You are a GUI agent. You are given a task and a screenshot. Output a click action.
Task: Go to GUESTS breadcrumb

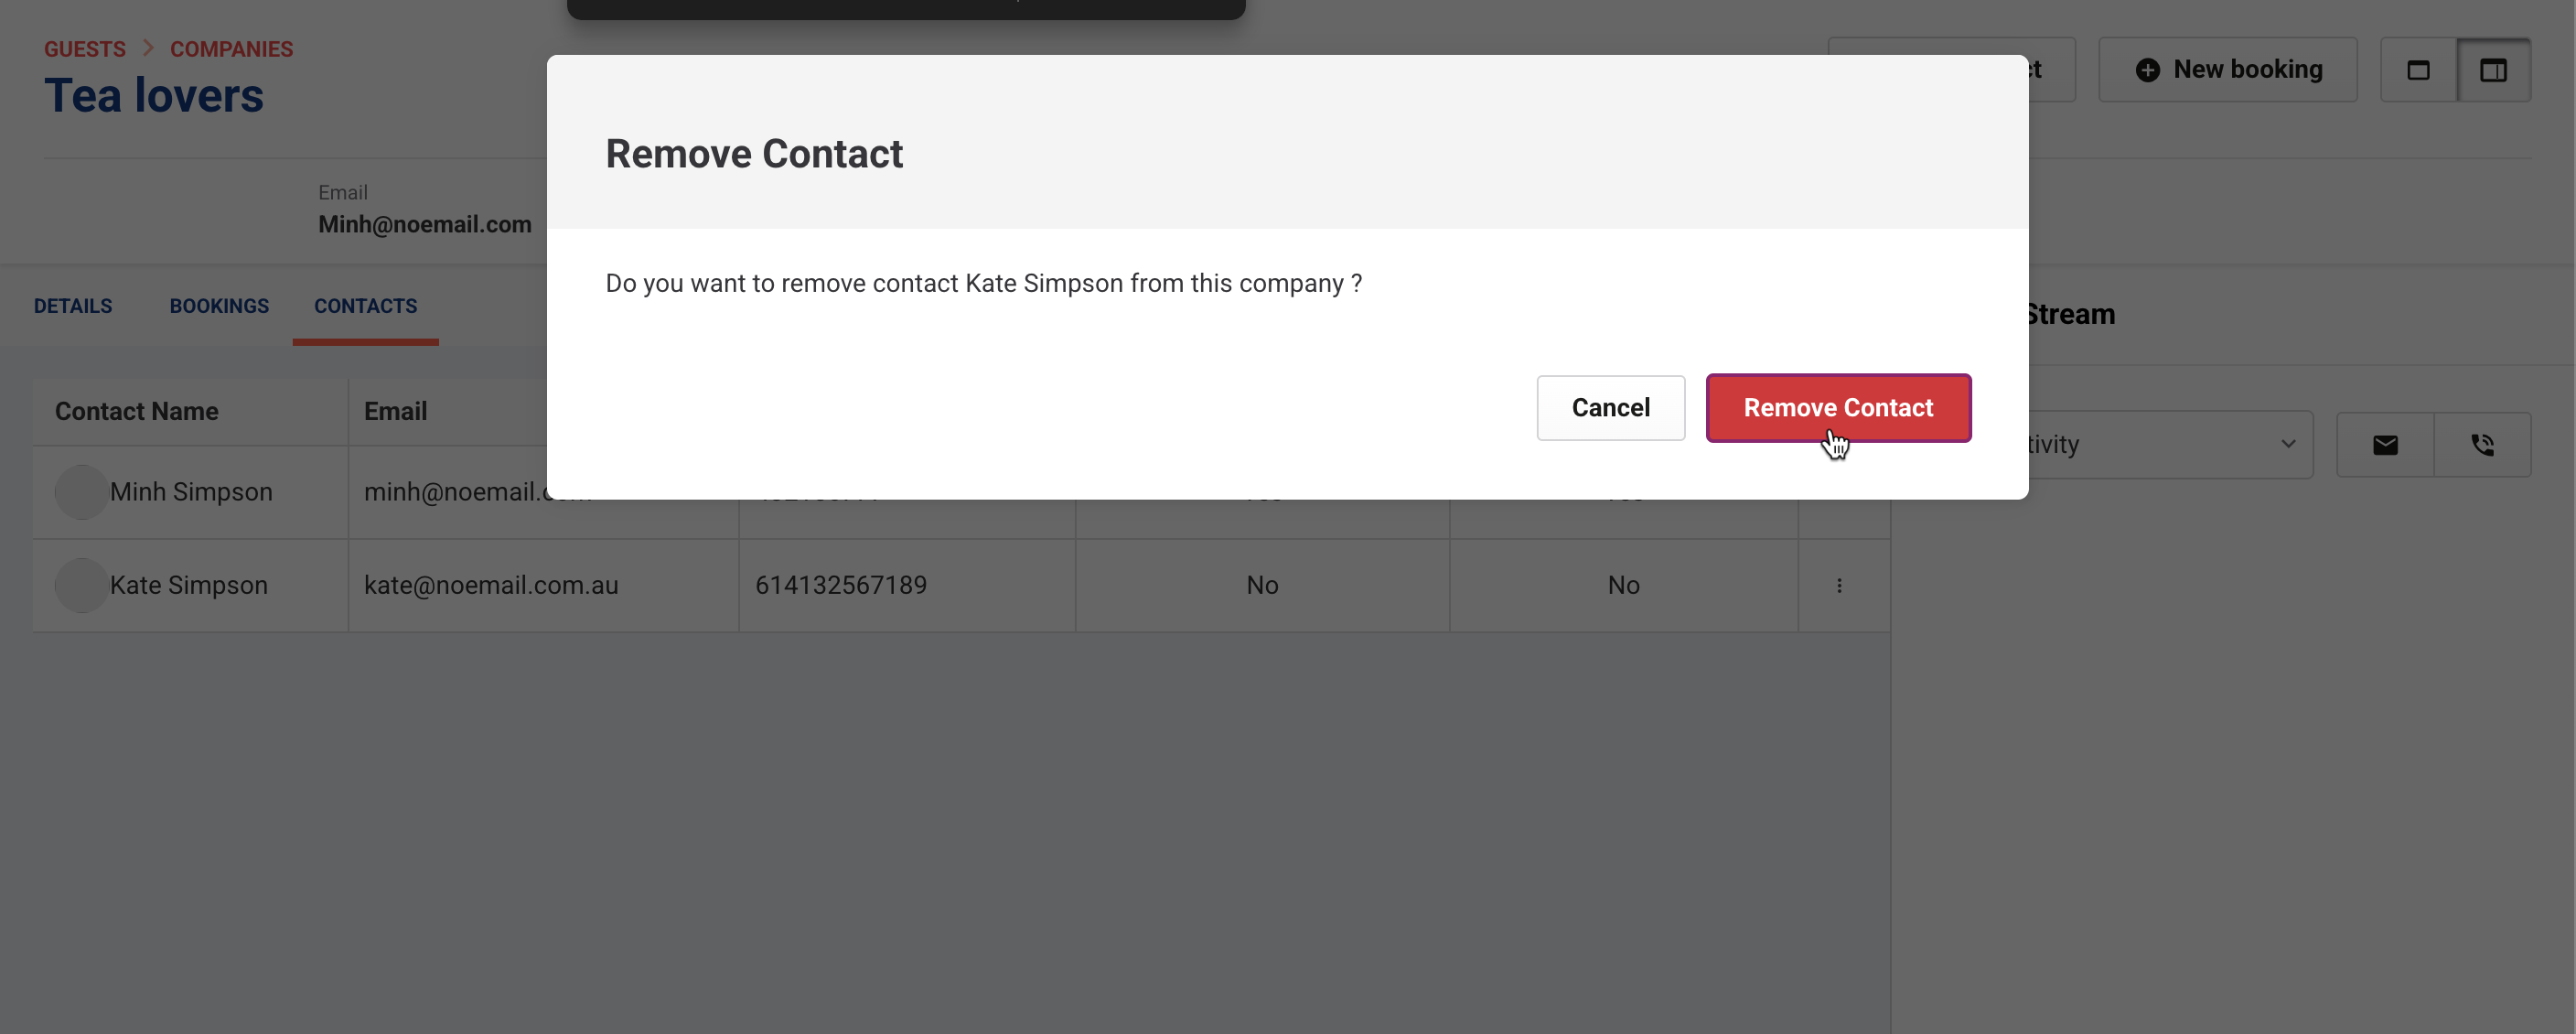click(x=85, y=49)
